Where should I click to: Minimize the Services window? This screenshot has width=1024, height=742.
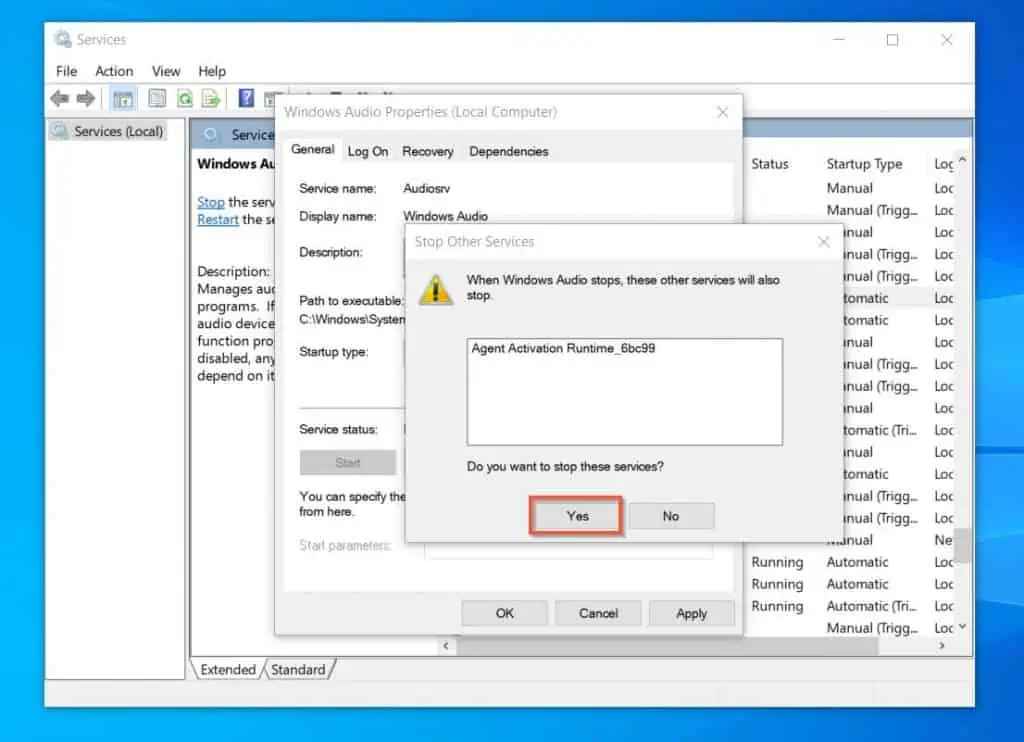pyautogui.click(x=839, y=40)
